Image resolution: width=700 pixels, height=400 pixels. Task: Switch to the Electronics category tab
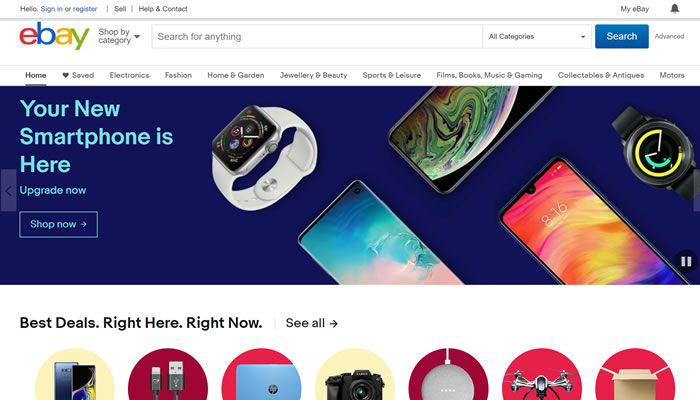[x=129, y=75]
